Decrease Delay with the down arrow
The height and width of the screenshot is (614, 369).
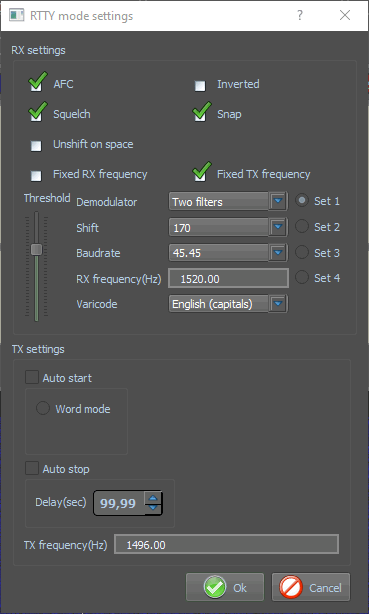click(153, 508)
